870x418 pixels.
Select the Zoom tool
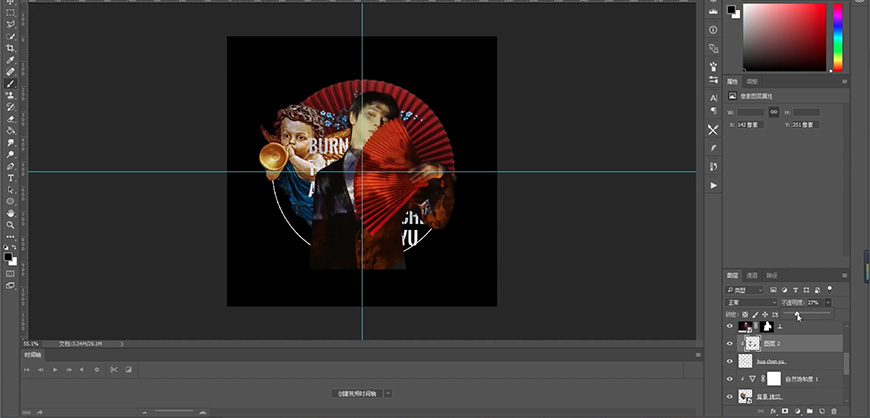[x=11, y=225]
